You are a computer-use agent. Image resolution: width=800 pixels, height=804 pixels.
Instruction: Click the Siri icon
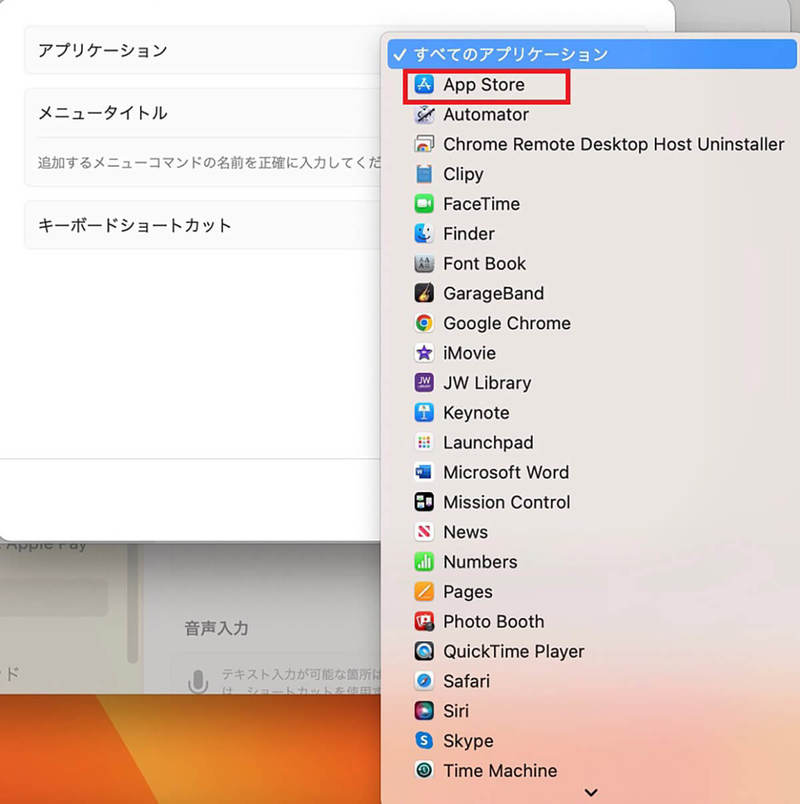coord(424,711)
